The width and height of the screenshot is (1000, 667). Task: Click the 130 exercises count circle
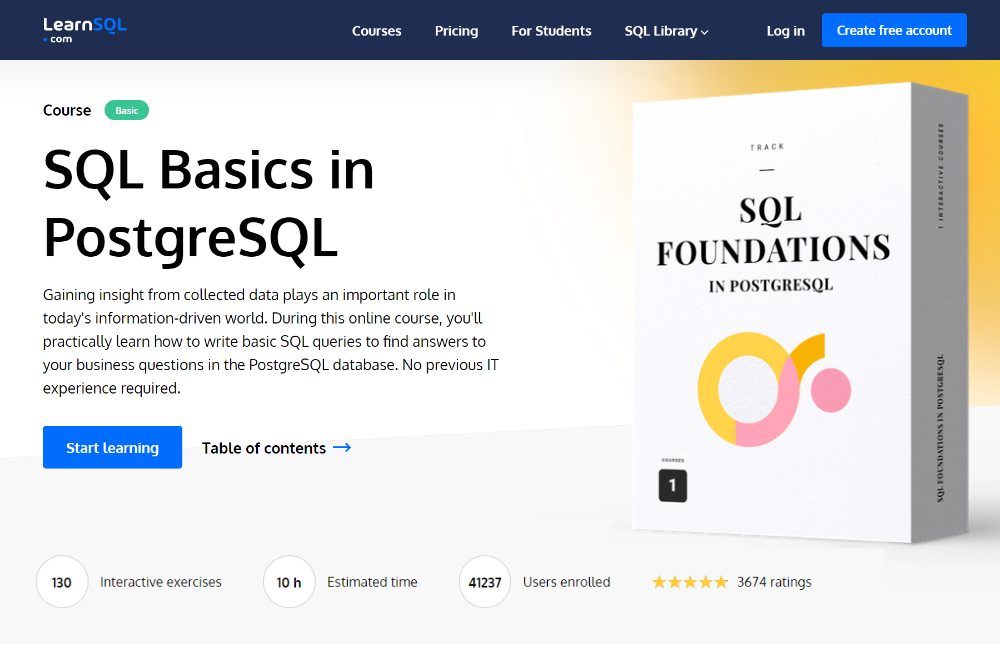tap(62, 582)
